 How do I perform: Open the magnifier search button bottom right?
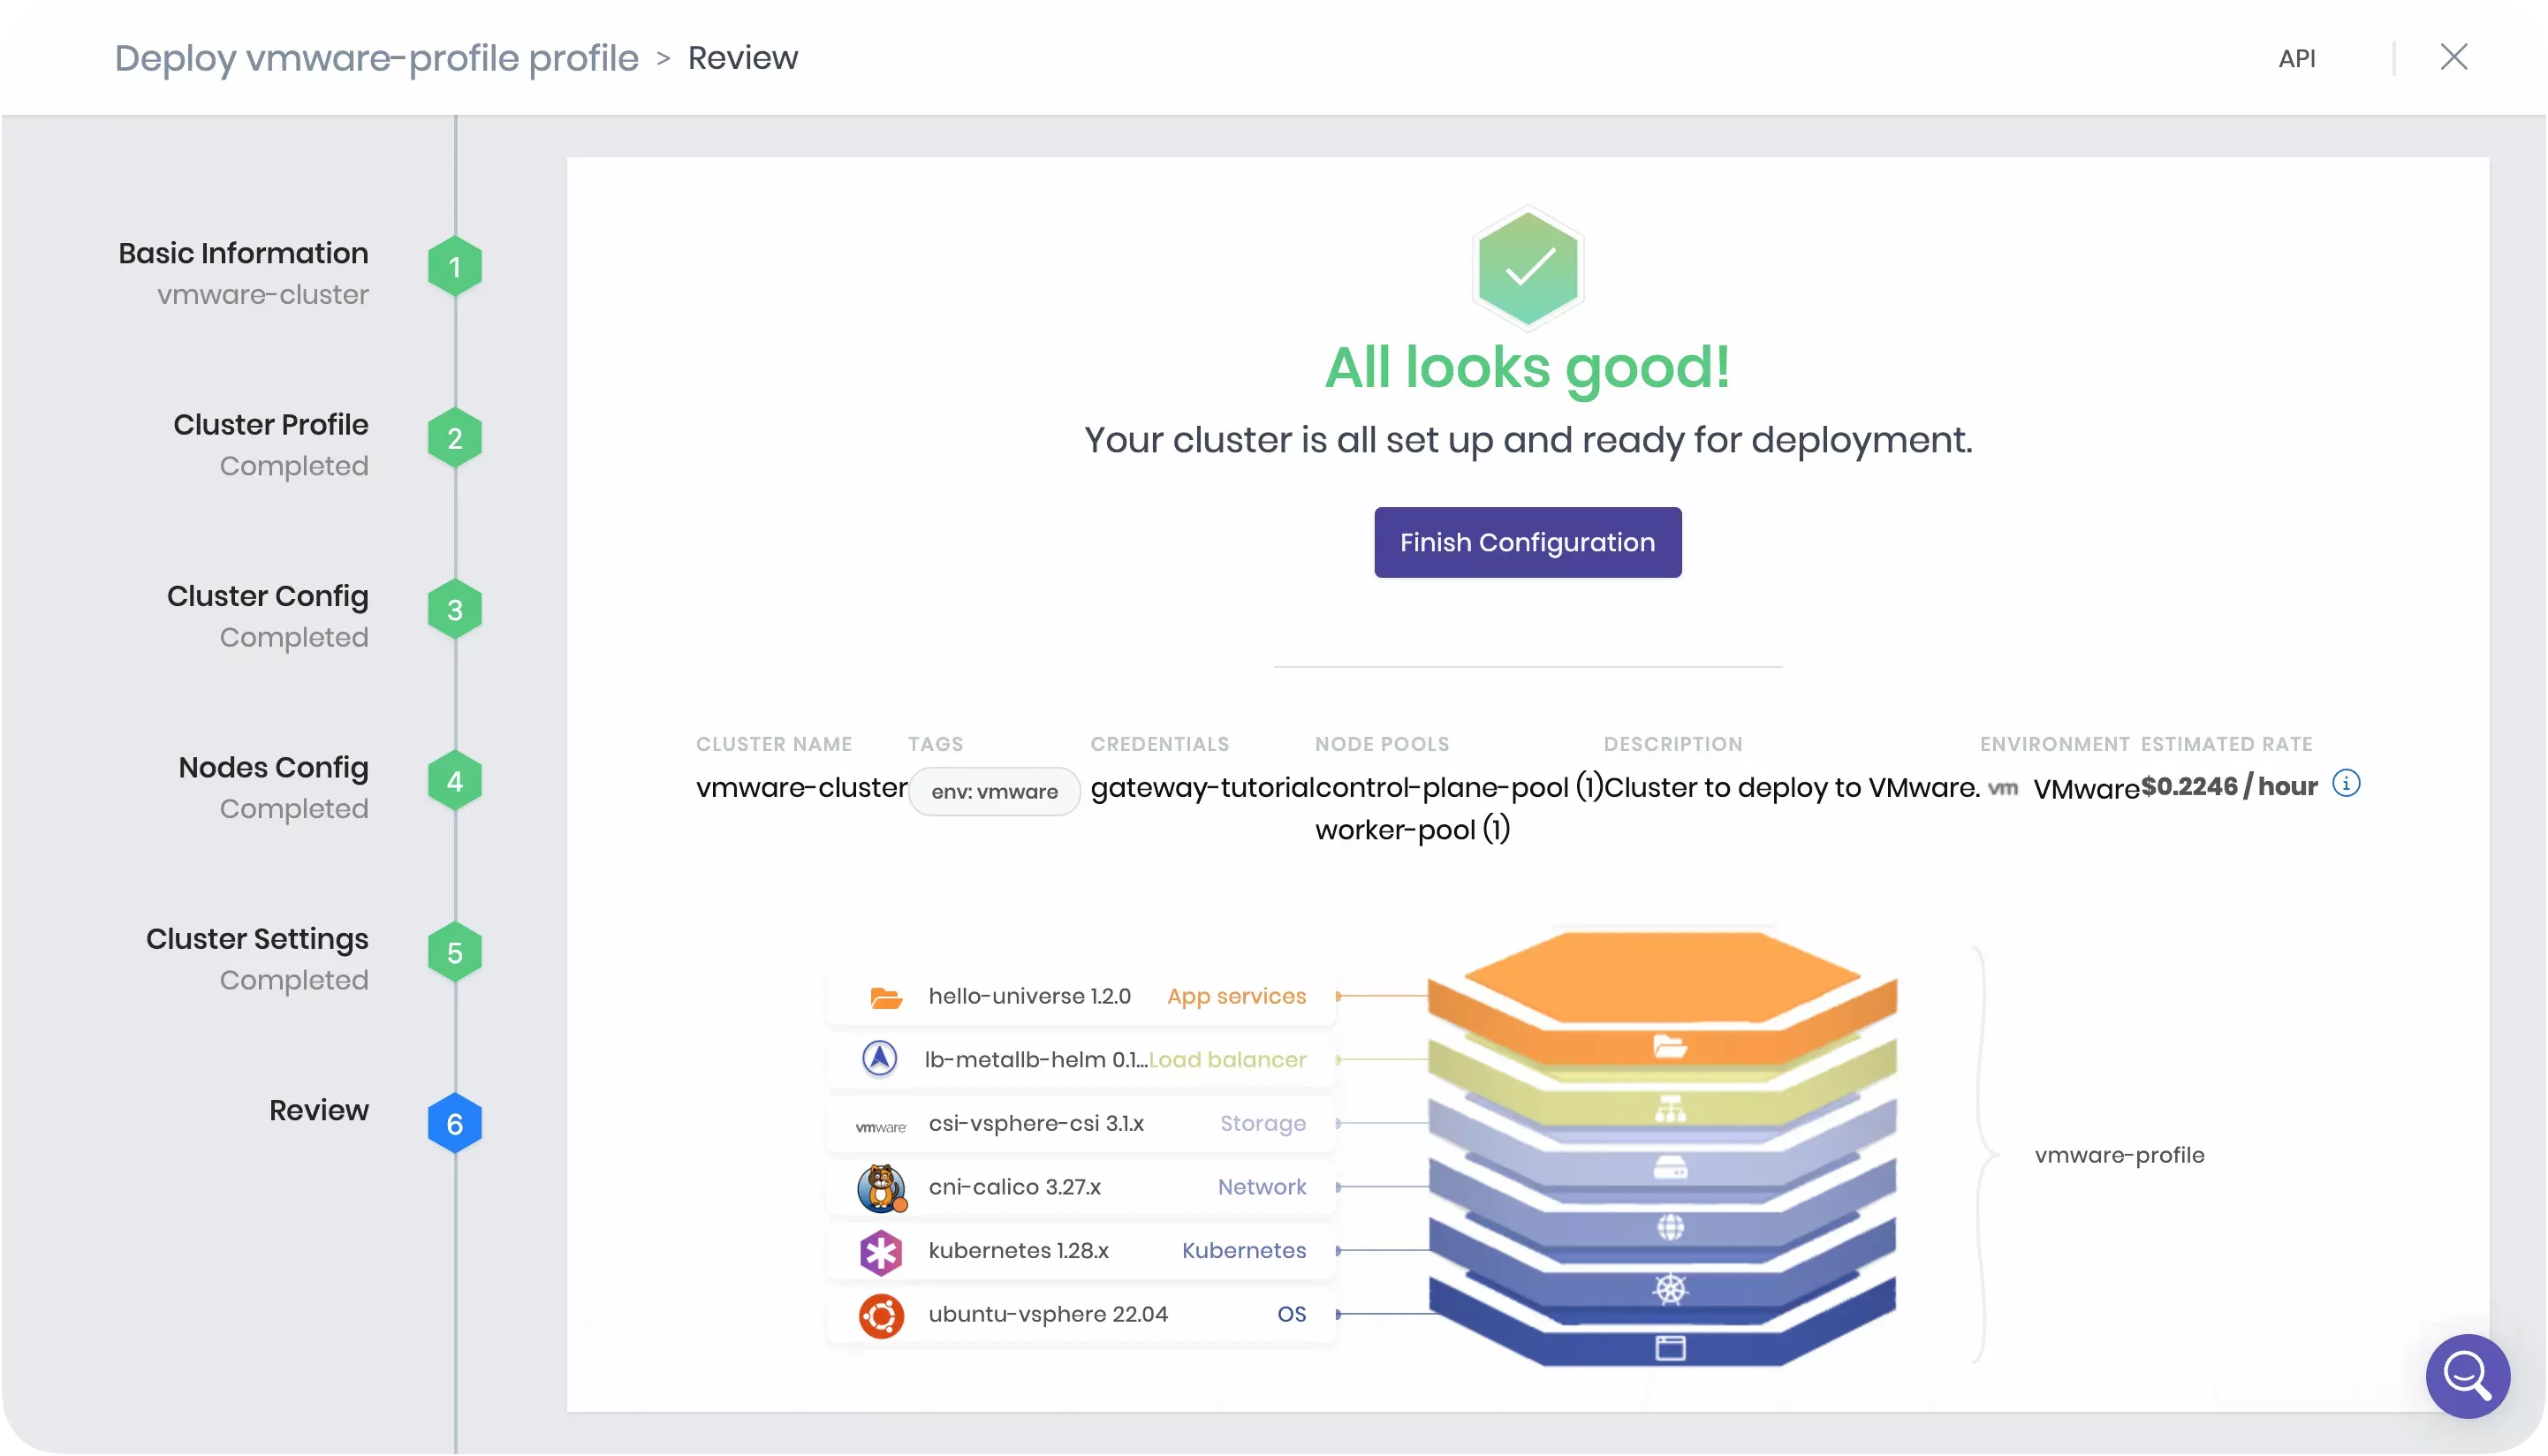[2467, 1376]
